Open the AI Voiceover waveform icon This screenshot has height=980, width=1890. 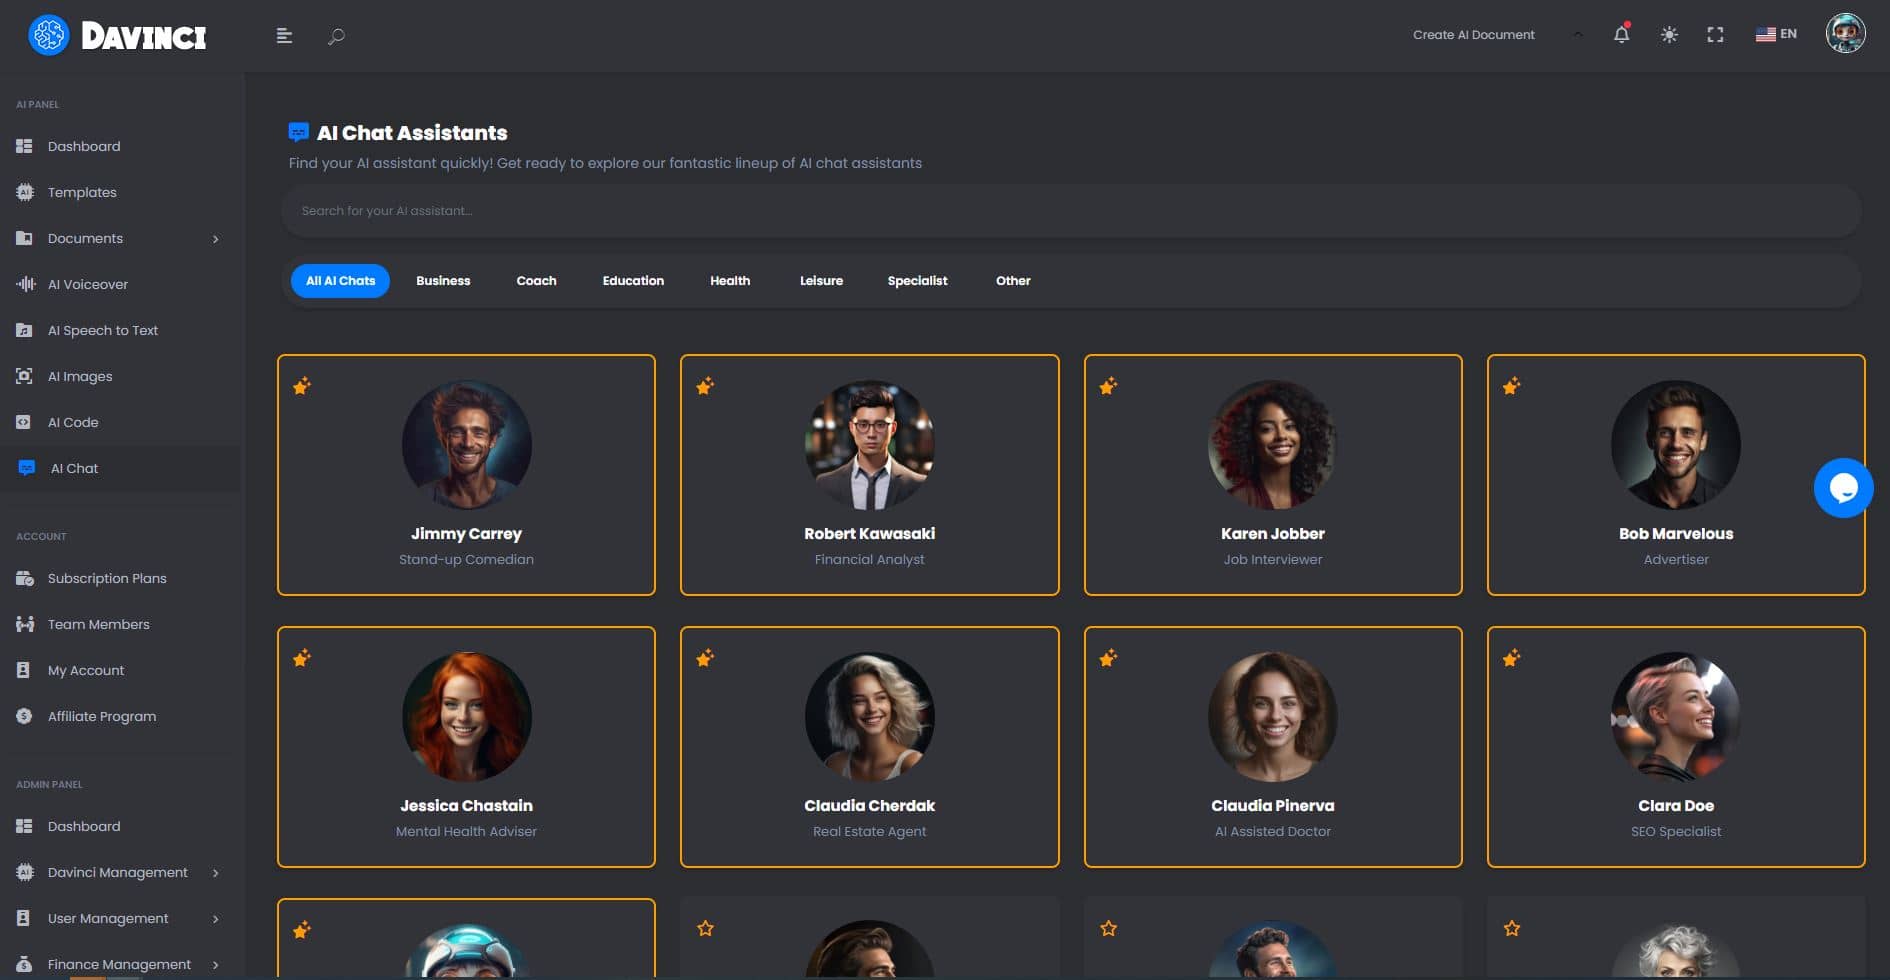click(24, 284)
